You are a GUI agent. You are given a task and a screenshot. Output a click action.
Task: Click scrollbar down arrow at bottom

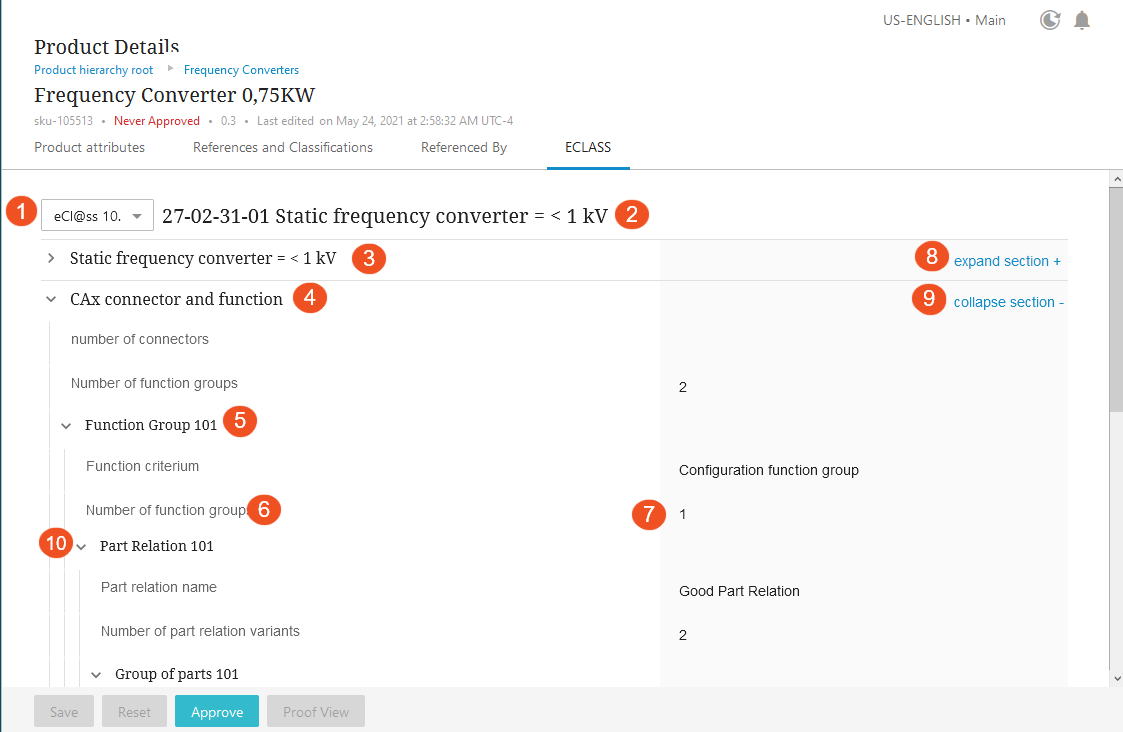tap(1116, 678)
